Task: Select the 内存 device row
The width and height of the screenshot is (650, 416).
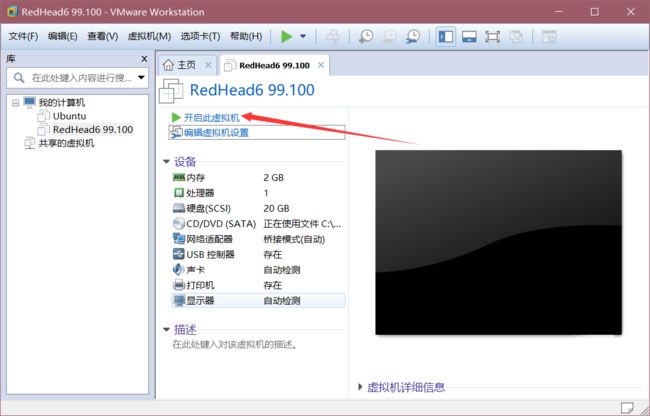Action: tap(258, 178)
